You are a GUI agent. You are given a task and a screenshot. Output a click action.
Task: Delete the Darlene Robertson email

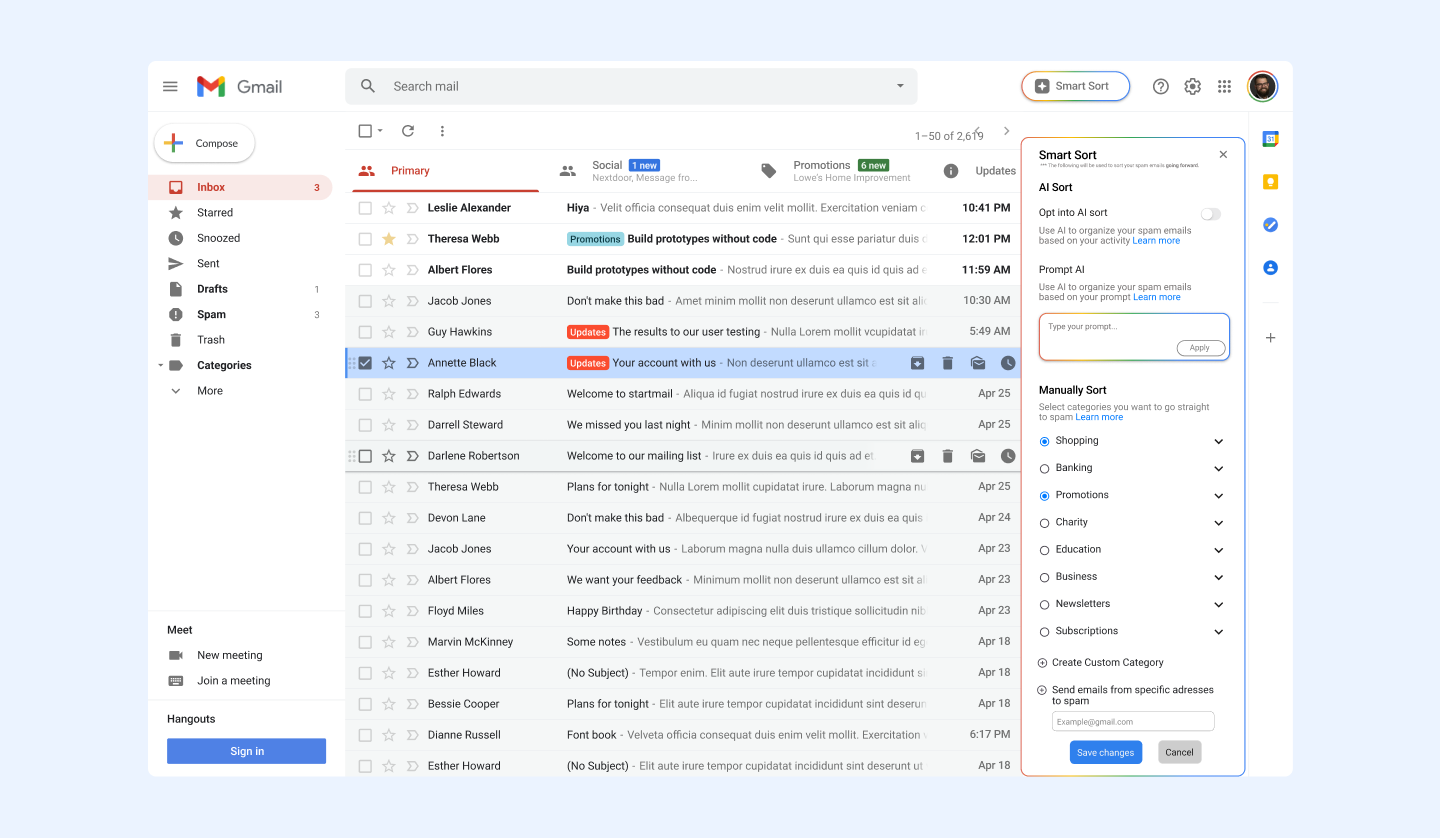948,456
